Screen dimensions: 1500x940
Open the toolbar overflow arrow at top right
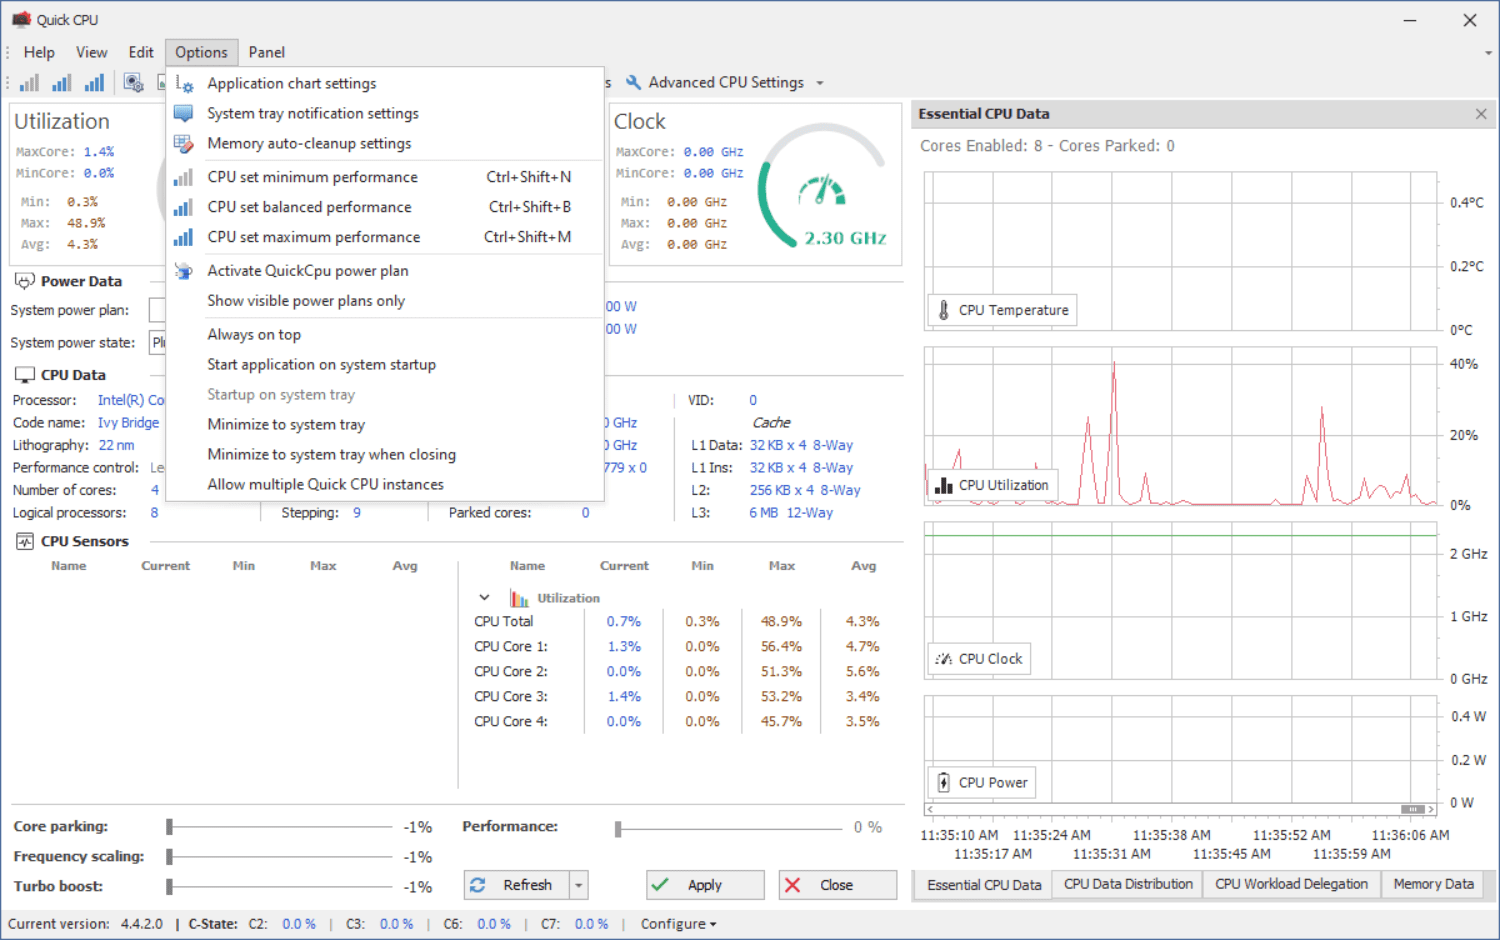[x=1488, y=53]
